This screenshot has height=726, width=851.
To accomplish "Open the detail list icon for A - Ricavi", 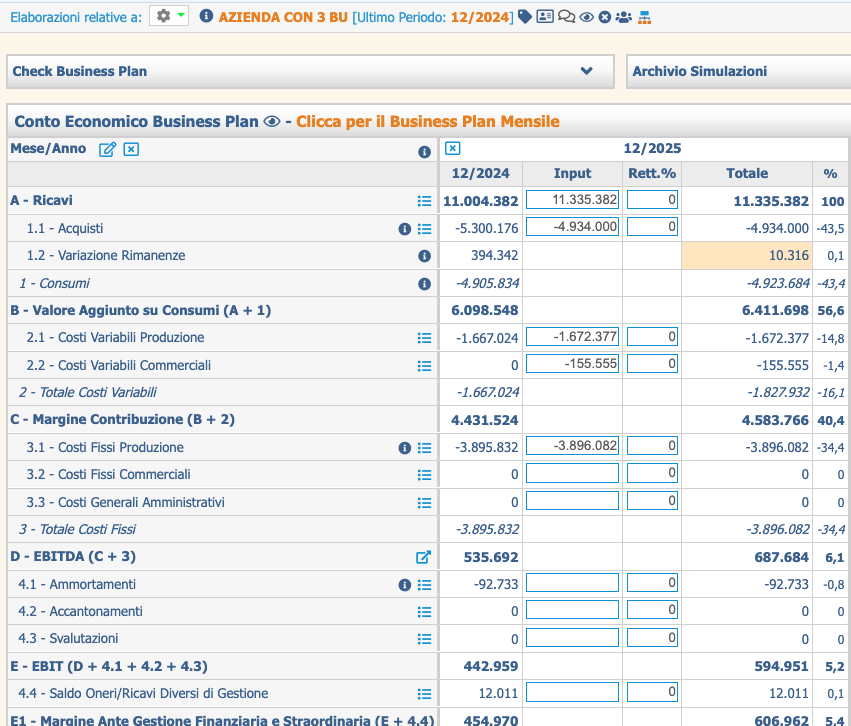I will 424,201.
